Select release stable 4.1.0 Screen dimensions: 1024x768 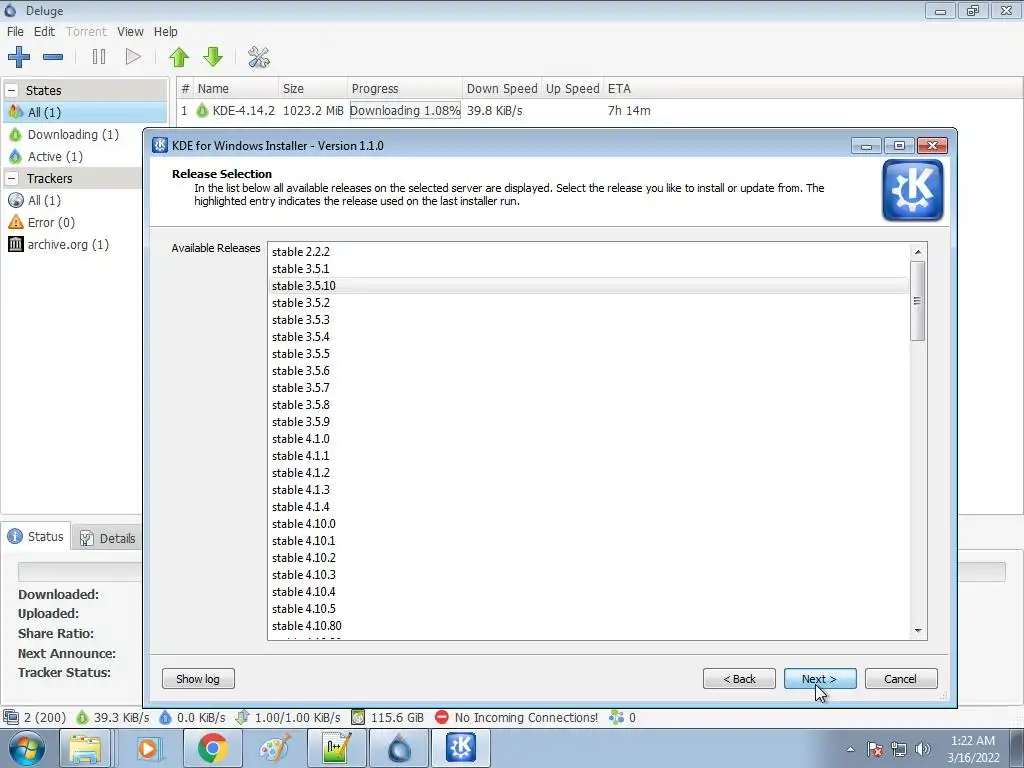(588, 439)
